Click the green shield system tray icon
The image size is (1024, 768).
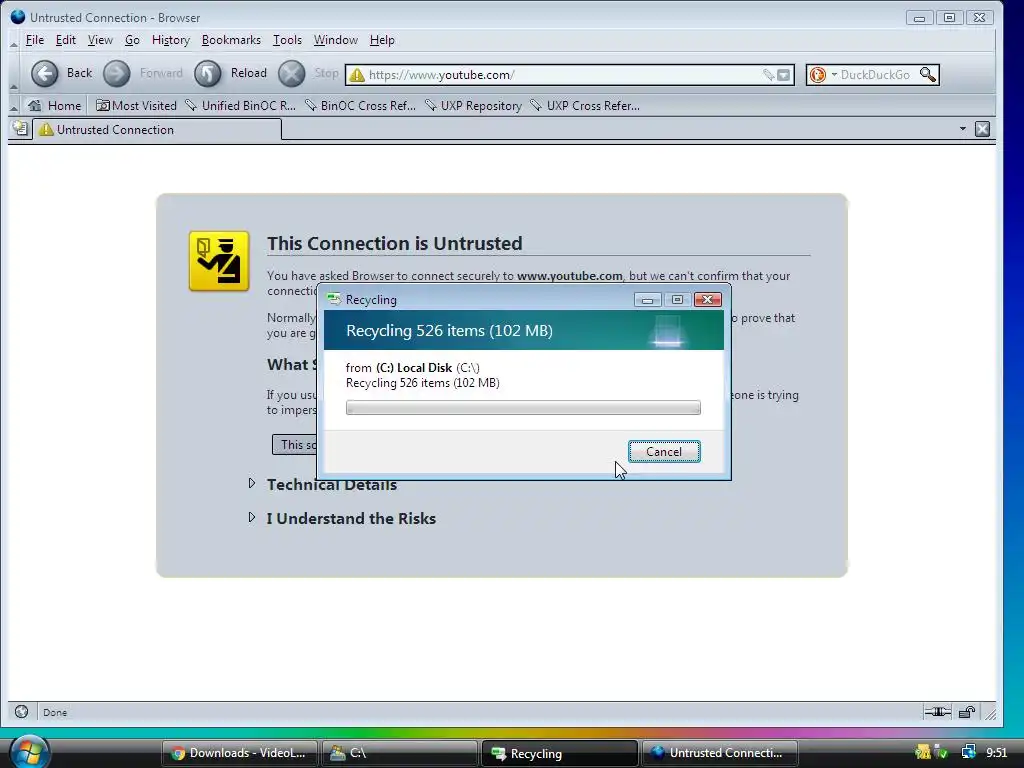click(x=941, y=752)
